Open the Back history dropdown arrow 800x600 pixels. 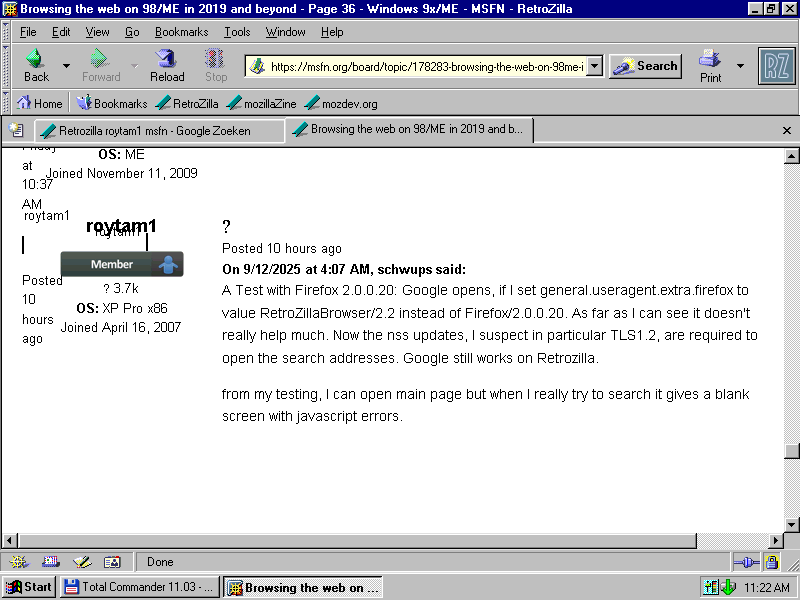pos(66,66)
